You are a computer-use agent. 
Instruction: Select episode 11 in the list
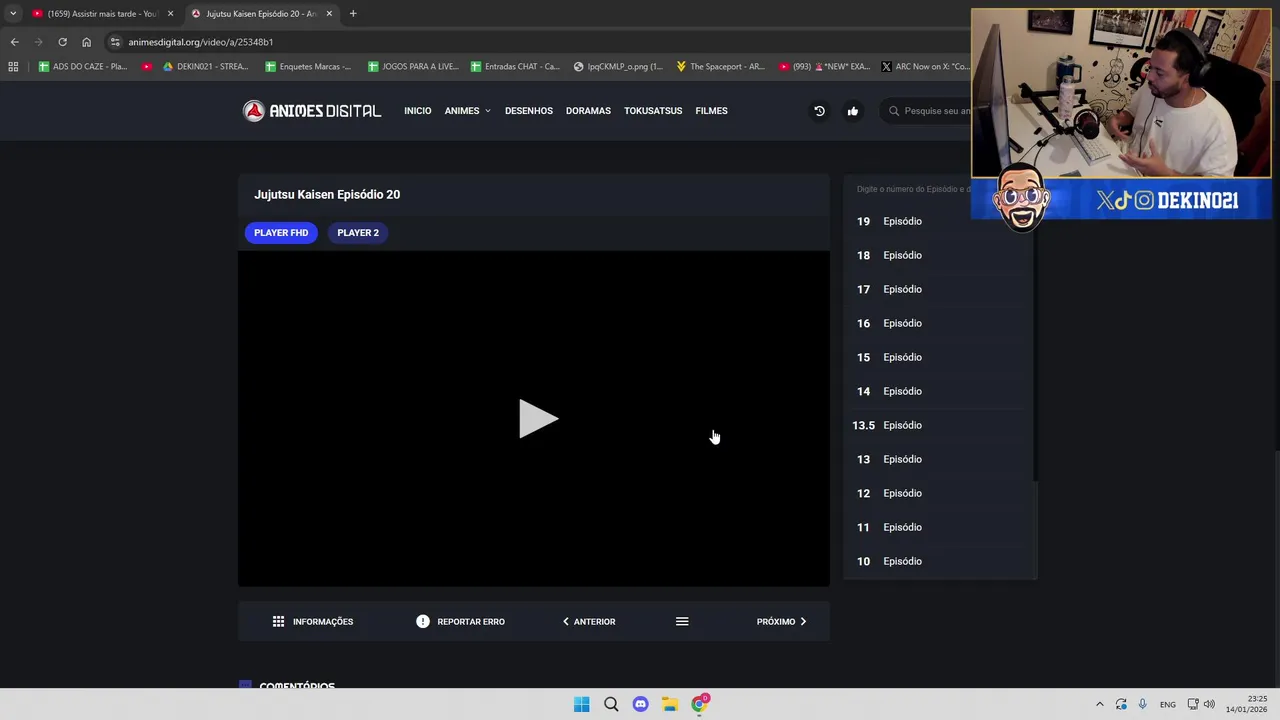pyautogui.click(x=934, y=527)
